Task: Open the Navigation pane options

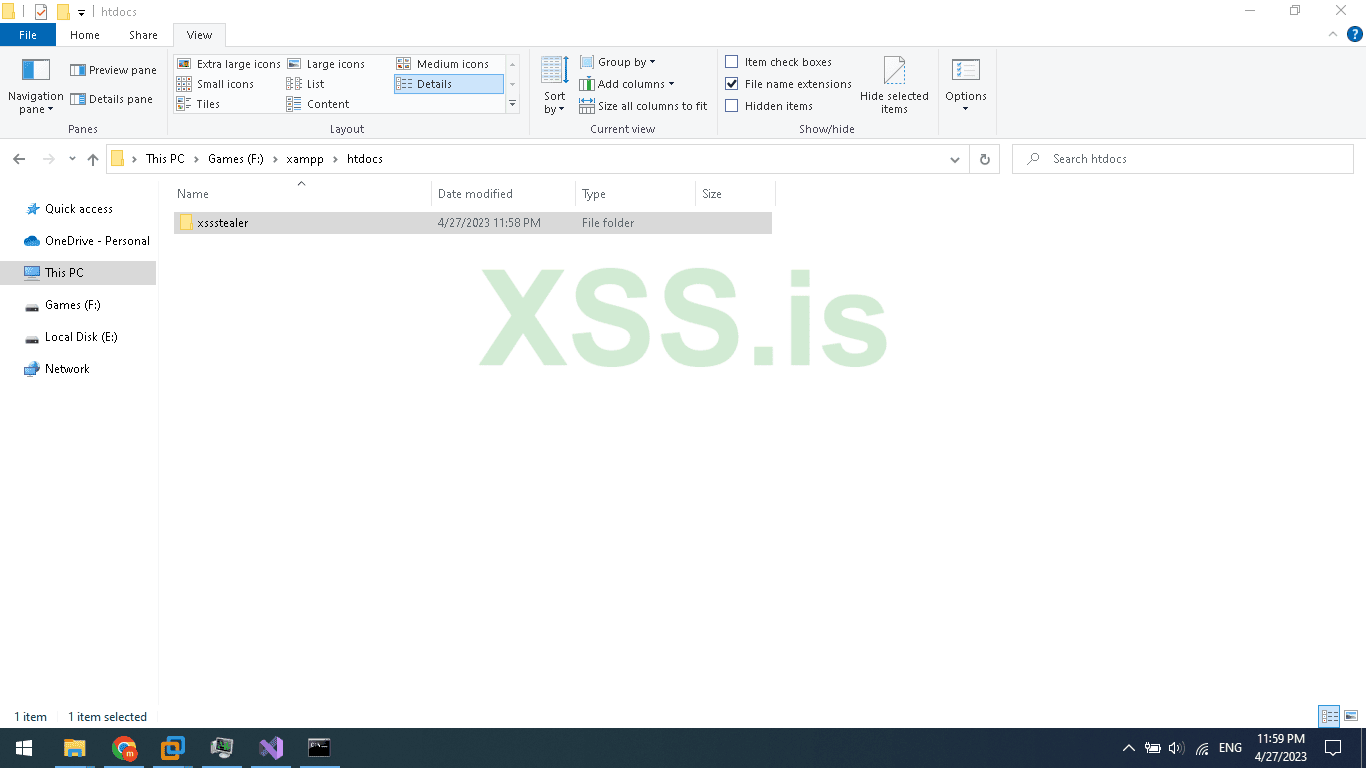Action: tap(35, 86)
